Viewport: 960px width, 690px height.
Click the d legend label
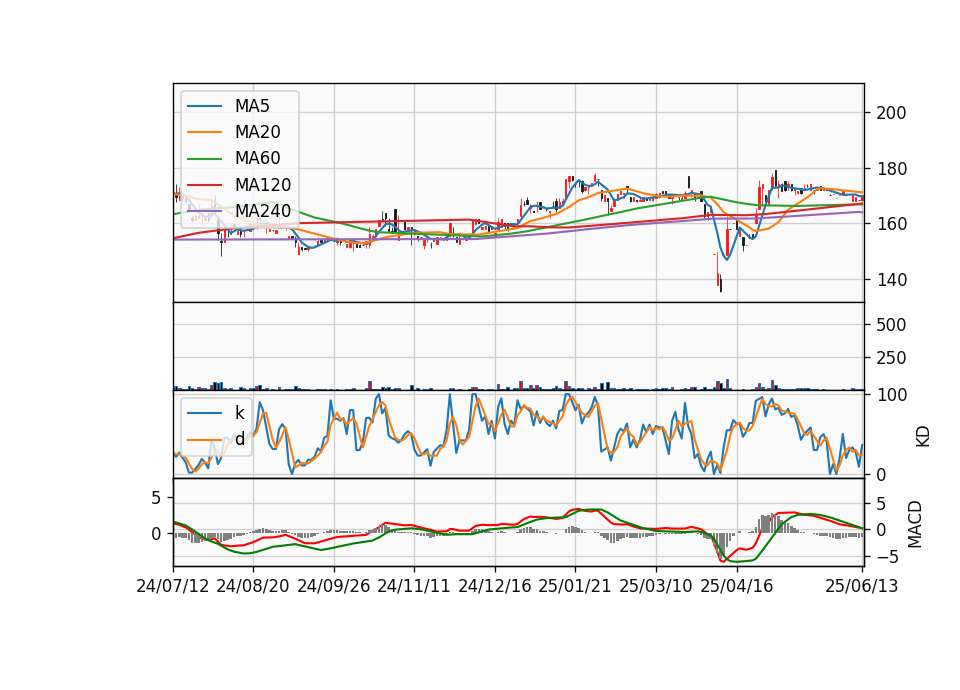click(x=240, y=439)
